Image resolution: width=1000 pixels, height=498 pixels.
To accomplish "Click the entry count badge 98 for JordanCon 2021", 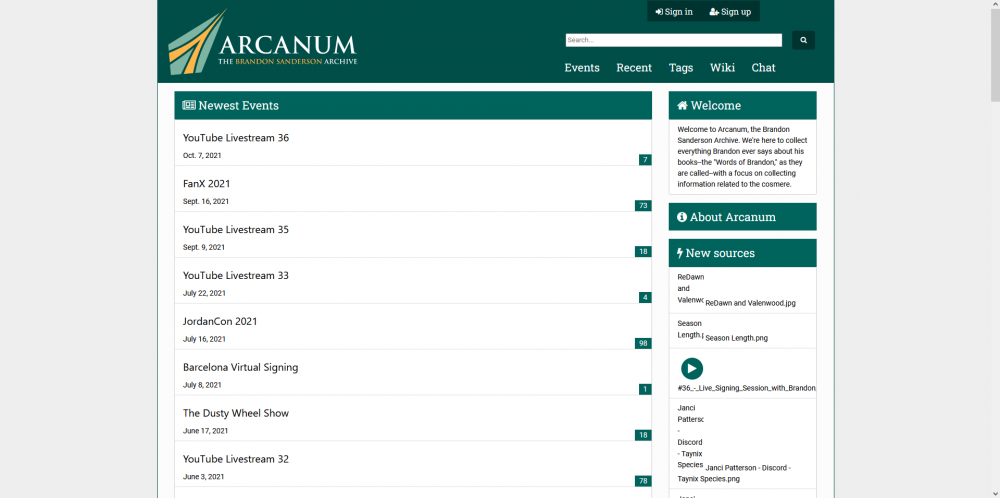I will 643,343.
